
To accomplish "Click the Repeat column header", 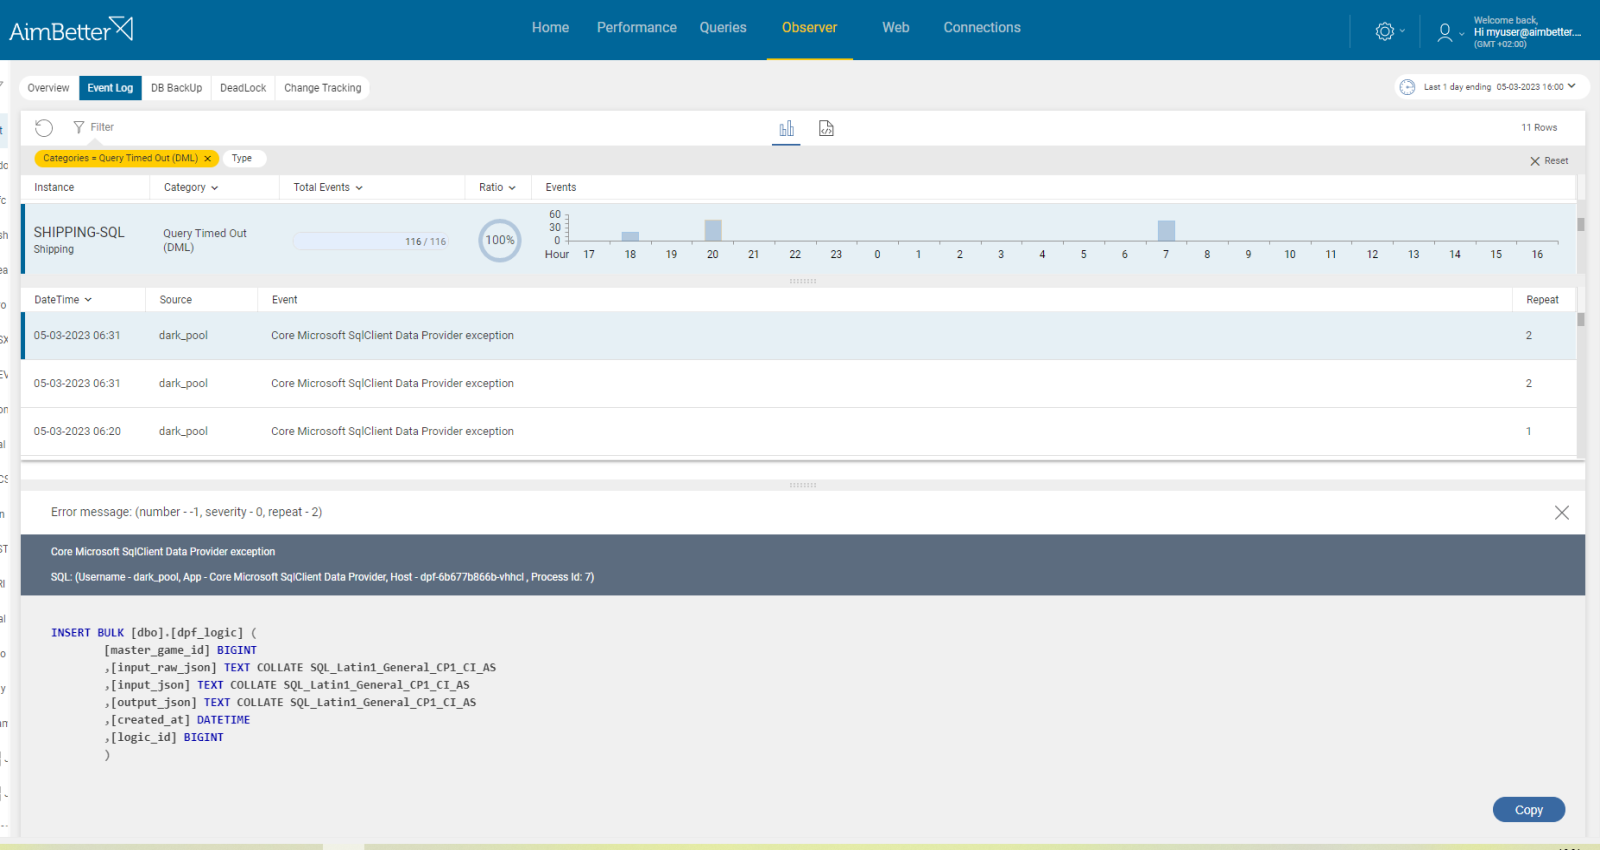I will tap(1542, 300).
